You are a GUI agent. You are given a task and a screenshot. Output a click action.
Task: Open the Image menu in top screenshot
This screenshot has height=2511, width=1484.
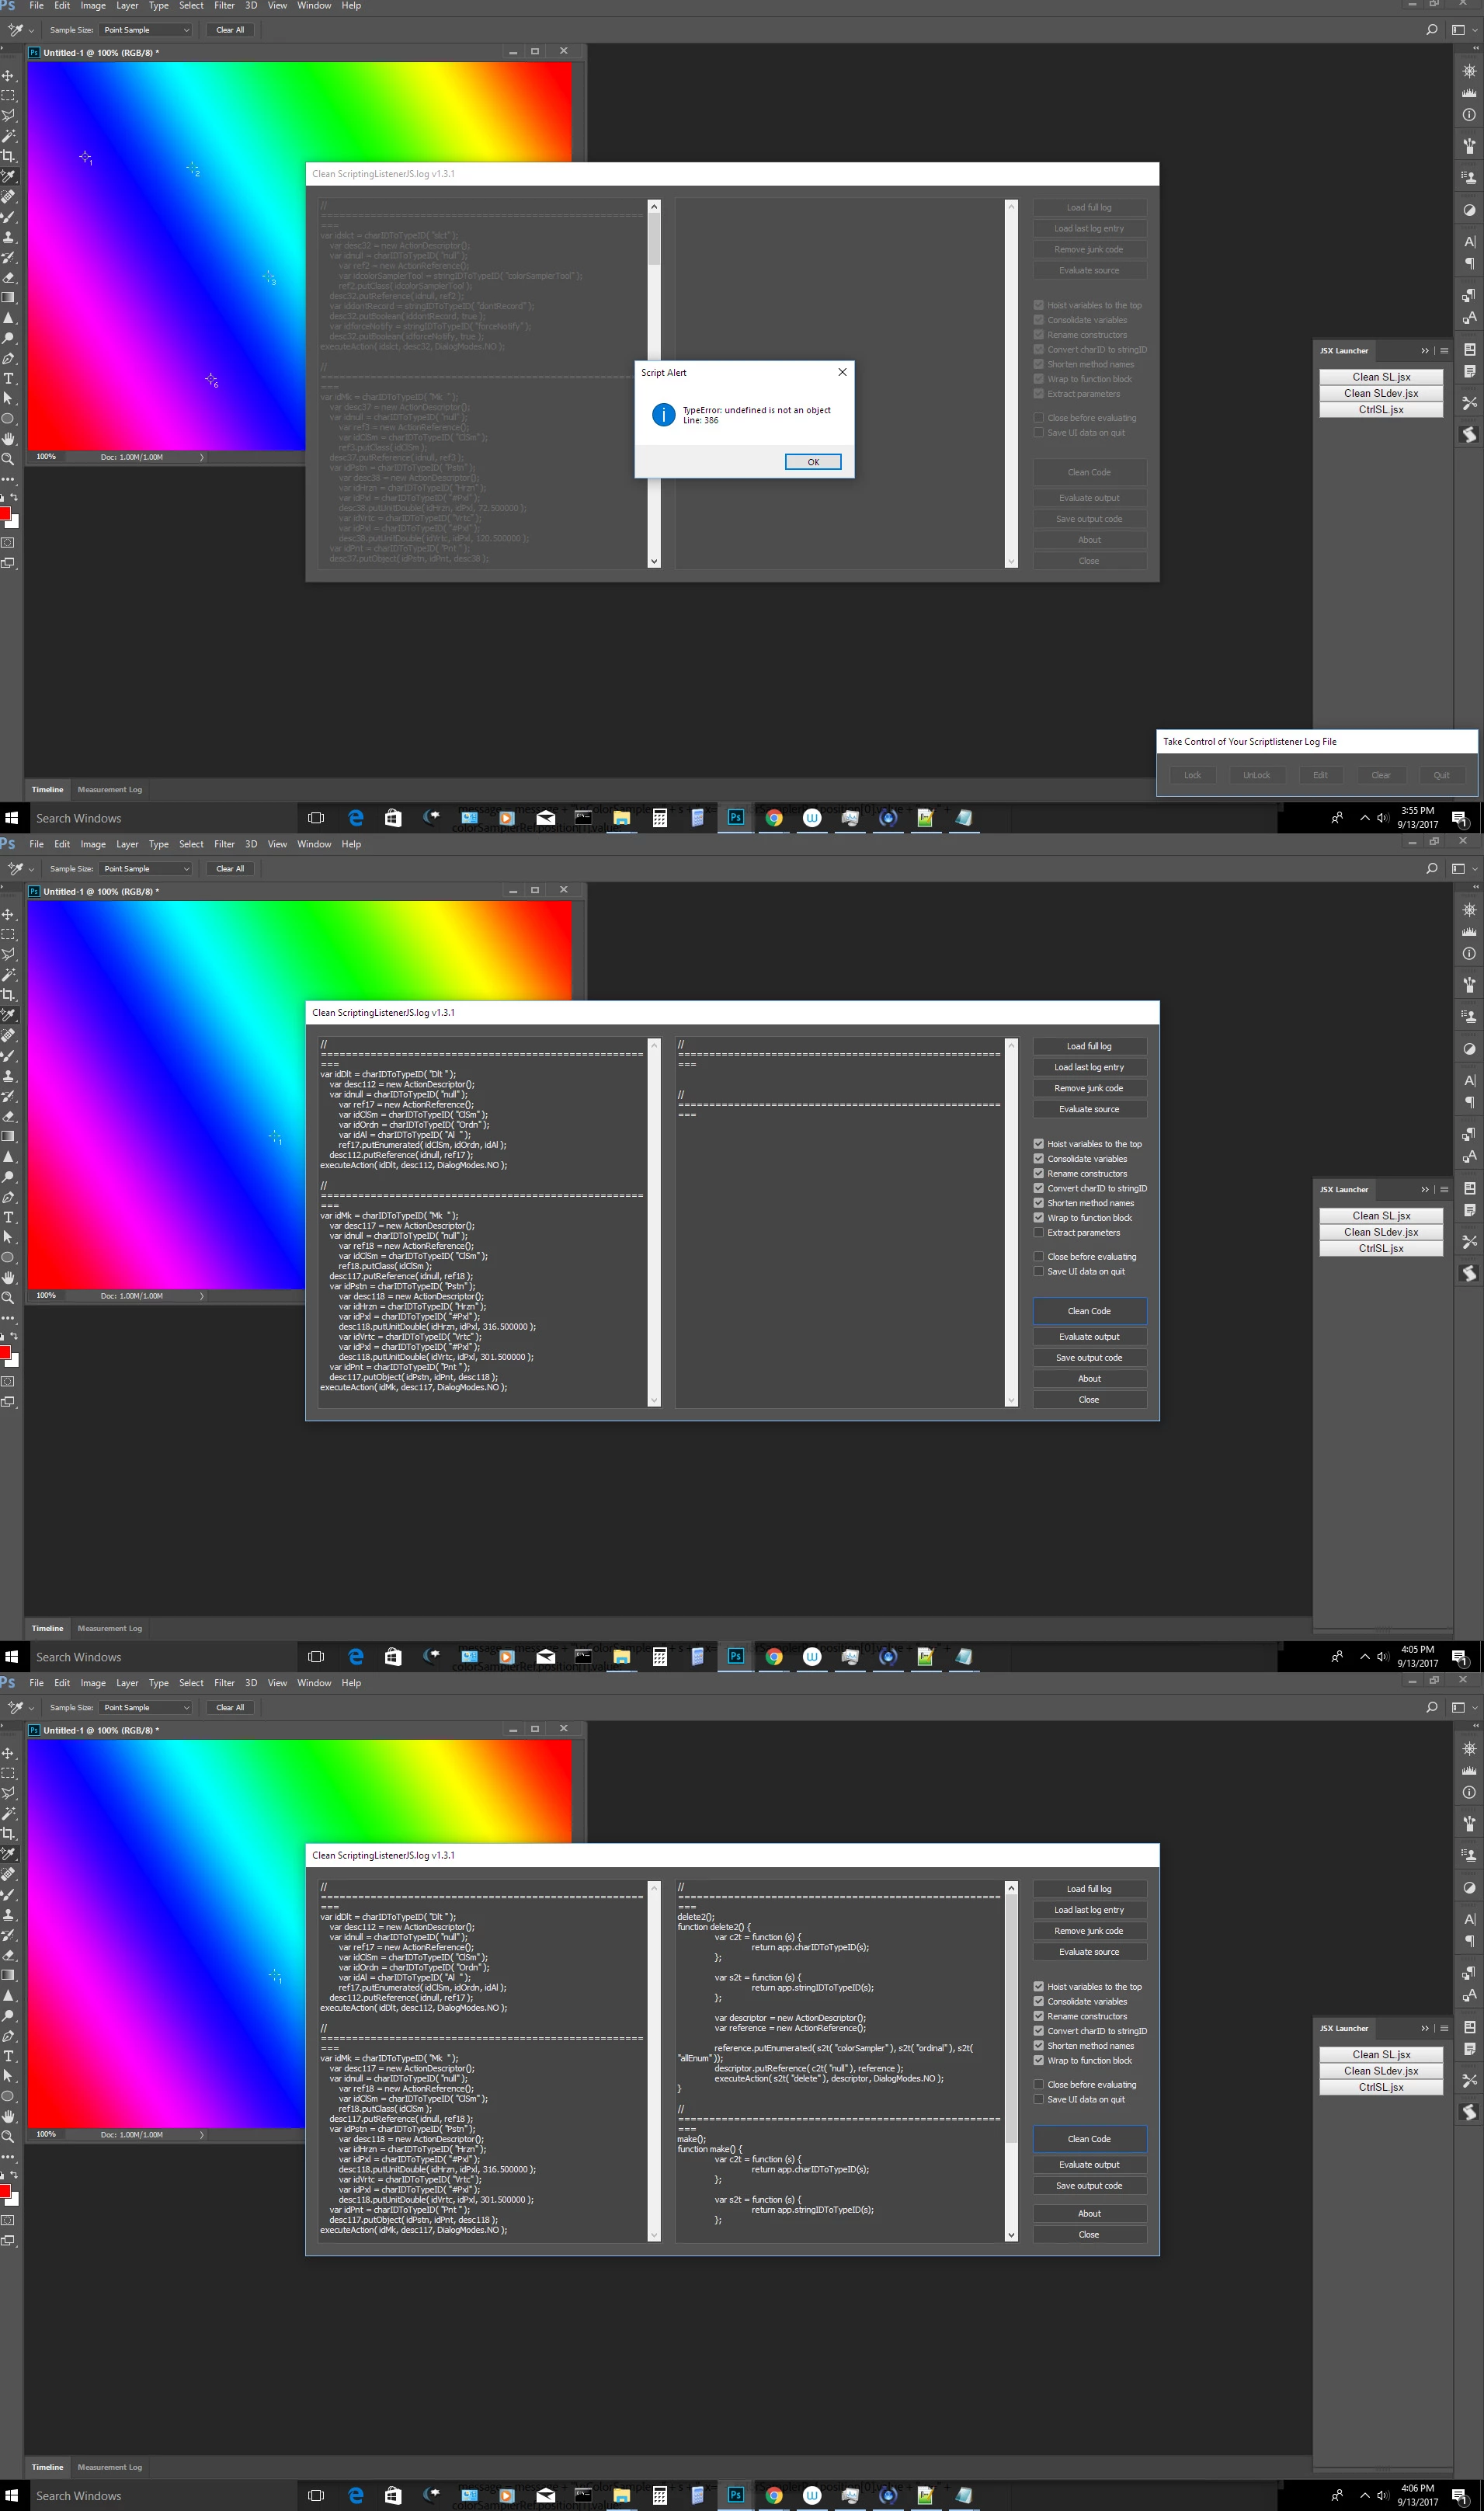point(93,6)
